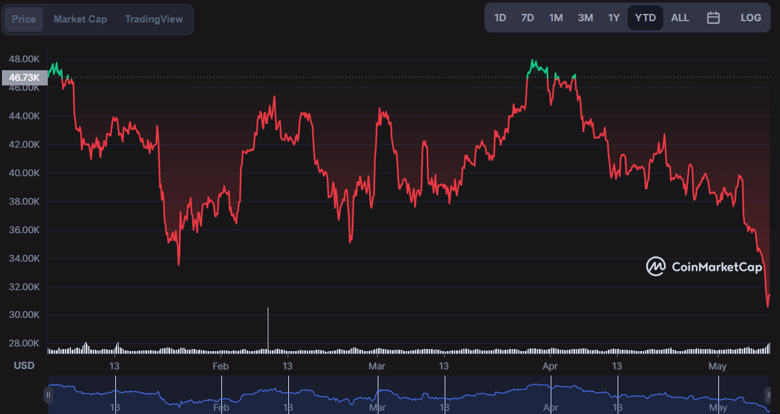The image size is (780, 414).
Task: Select the YTD time range
Action: tap(646, 18)
